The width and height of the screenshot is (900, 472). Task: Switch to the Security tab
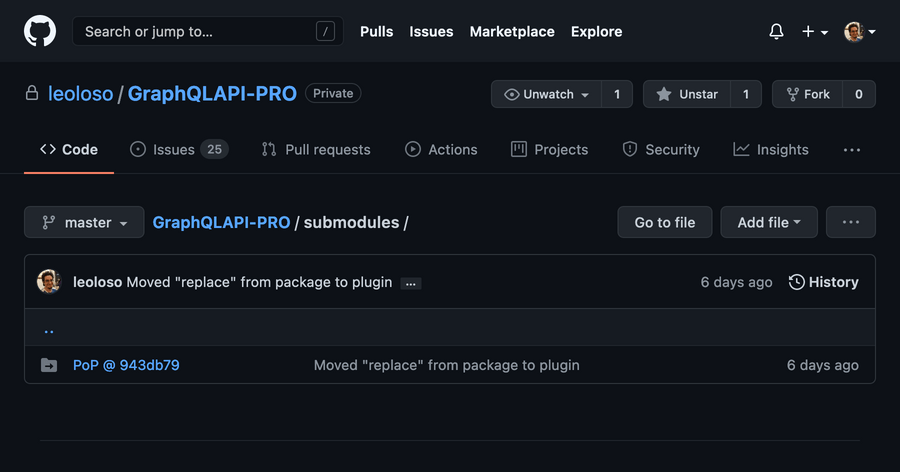pos(661,150)
